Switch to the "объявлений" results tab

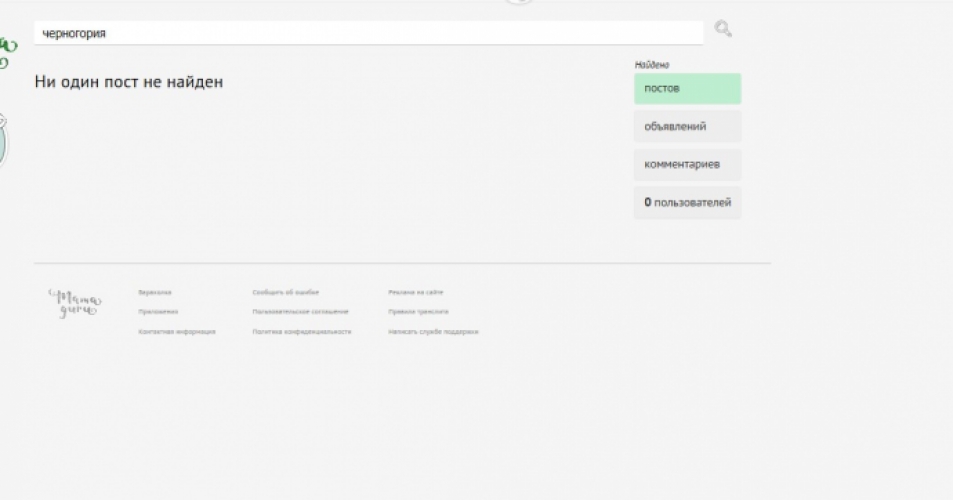(687, 127)
